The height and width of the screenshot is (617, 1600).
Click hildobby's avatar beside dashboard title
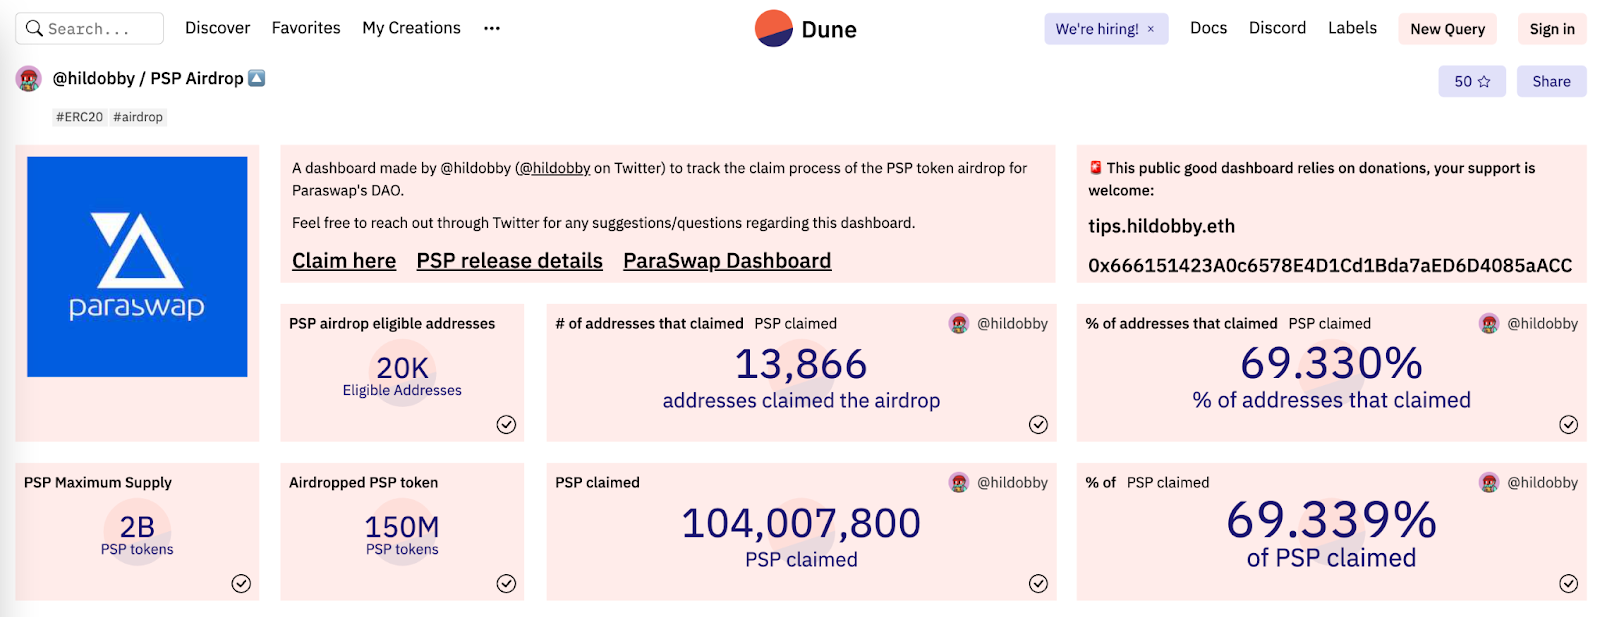point(29,78)
